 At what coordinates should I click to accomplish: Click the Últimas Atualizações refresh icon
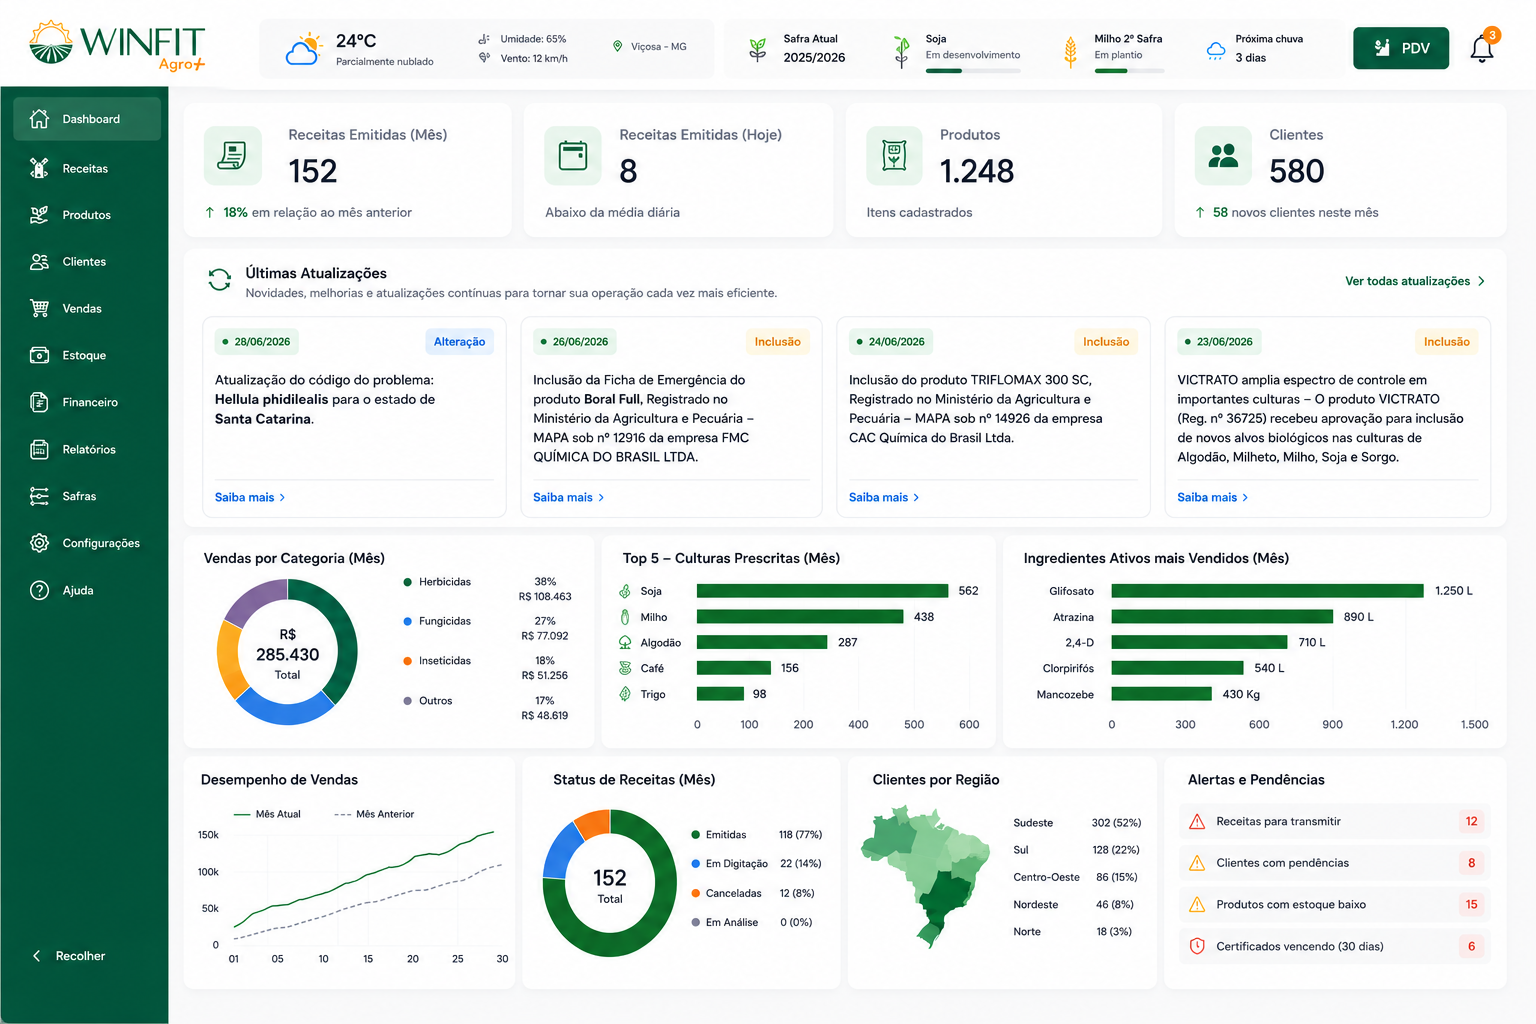pos(219,279)
